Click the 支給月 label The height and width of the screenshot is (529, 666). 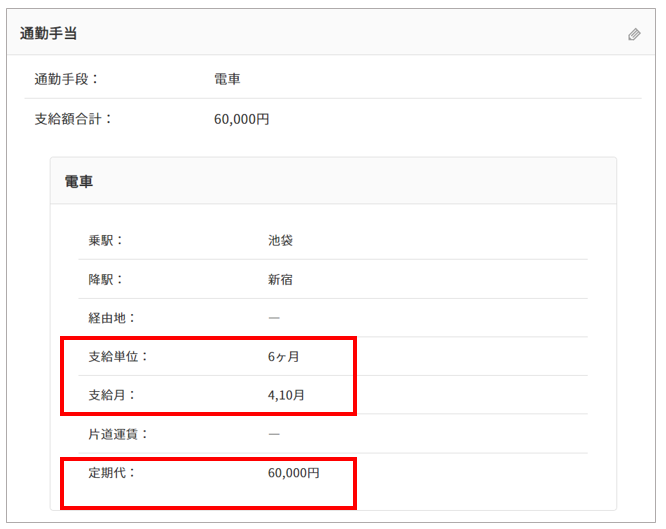point(112,395)
